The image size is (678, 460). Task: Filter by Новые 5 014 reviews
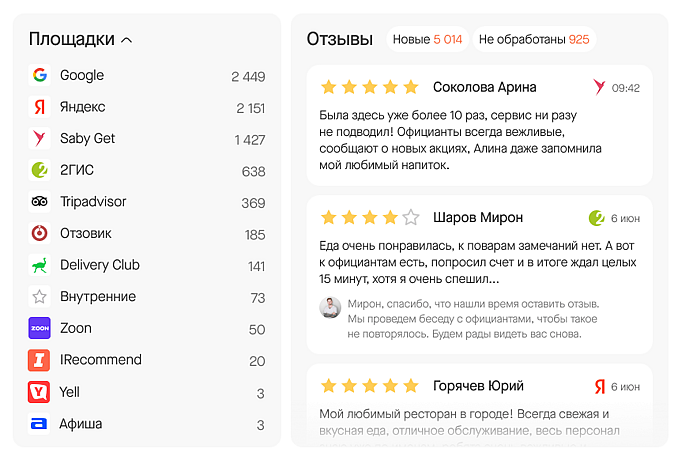click(x=427, y=39)
